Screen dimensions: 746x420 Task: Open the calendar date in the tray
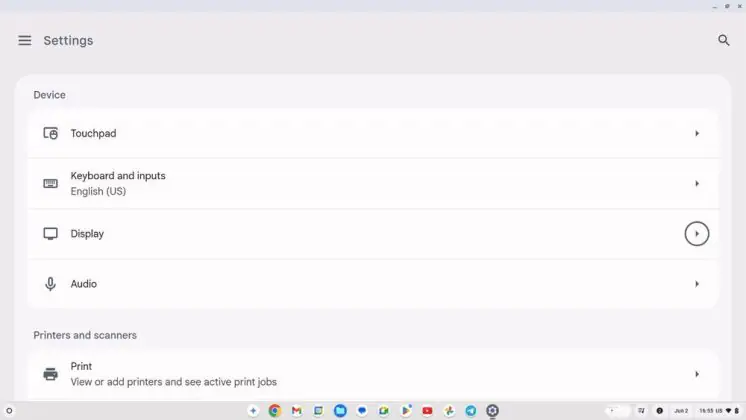[x=681, y=410]
